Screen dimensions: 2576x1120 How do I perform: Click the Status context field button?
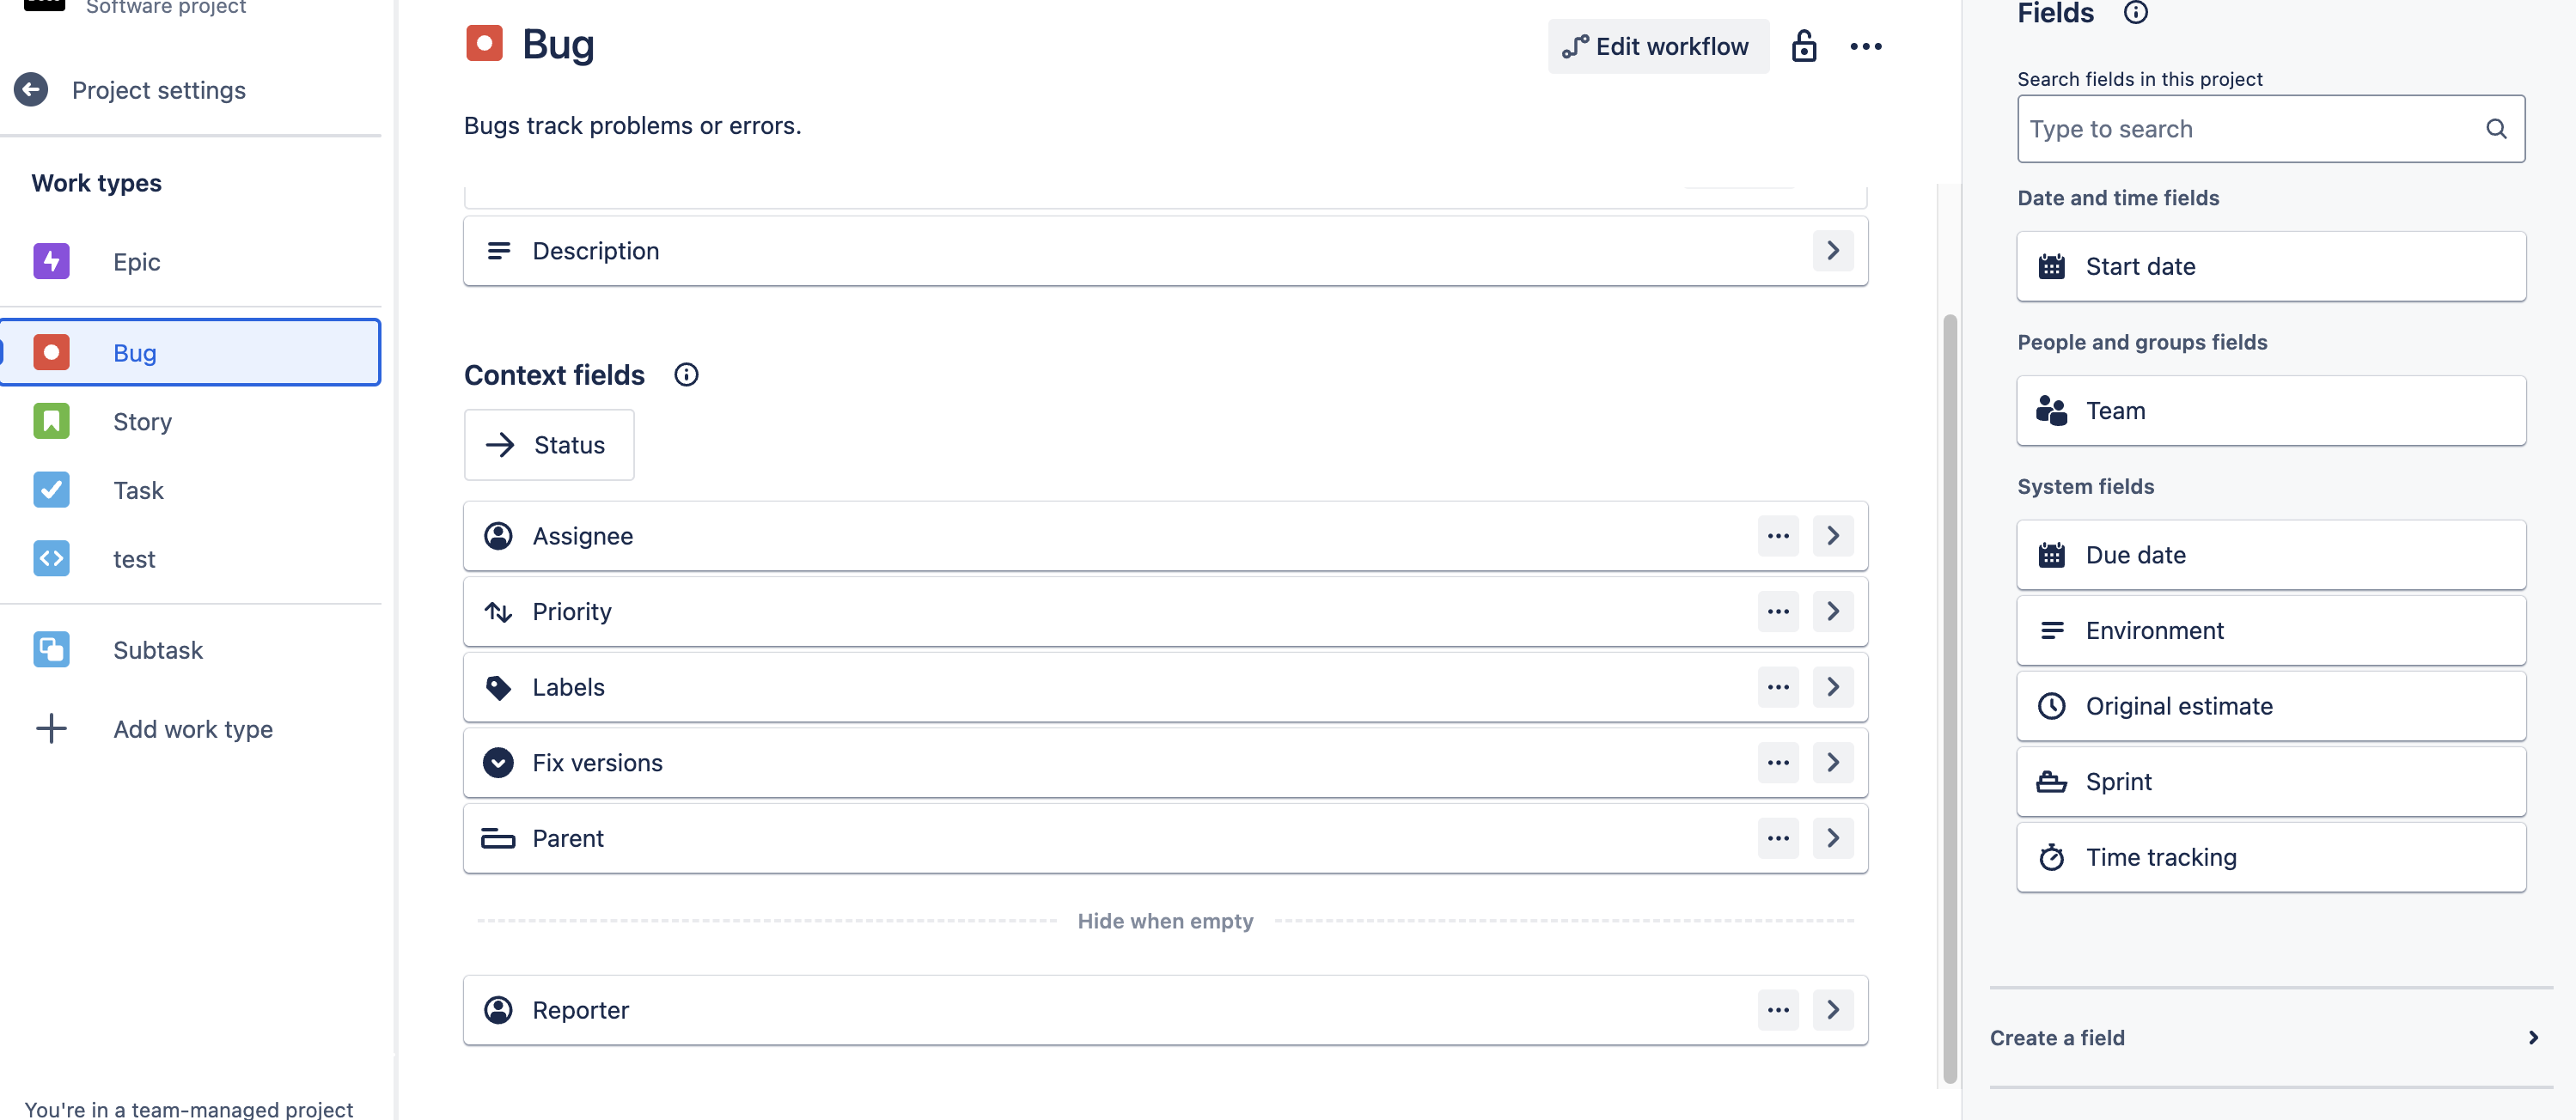(x=549, y=445)
